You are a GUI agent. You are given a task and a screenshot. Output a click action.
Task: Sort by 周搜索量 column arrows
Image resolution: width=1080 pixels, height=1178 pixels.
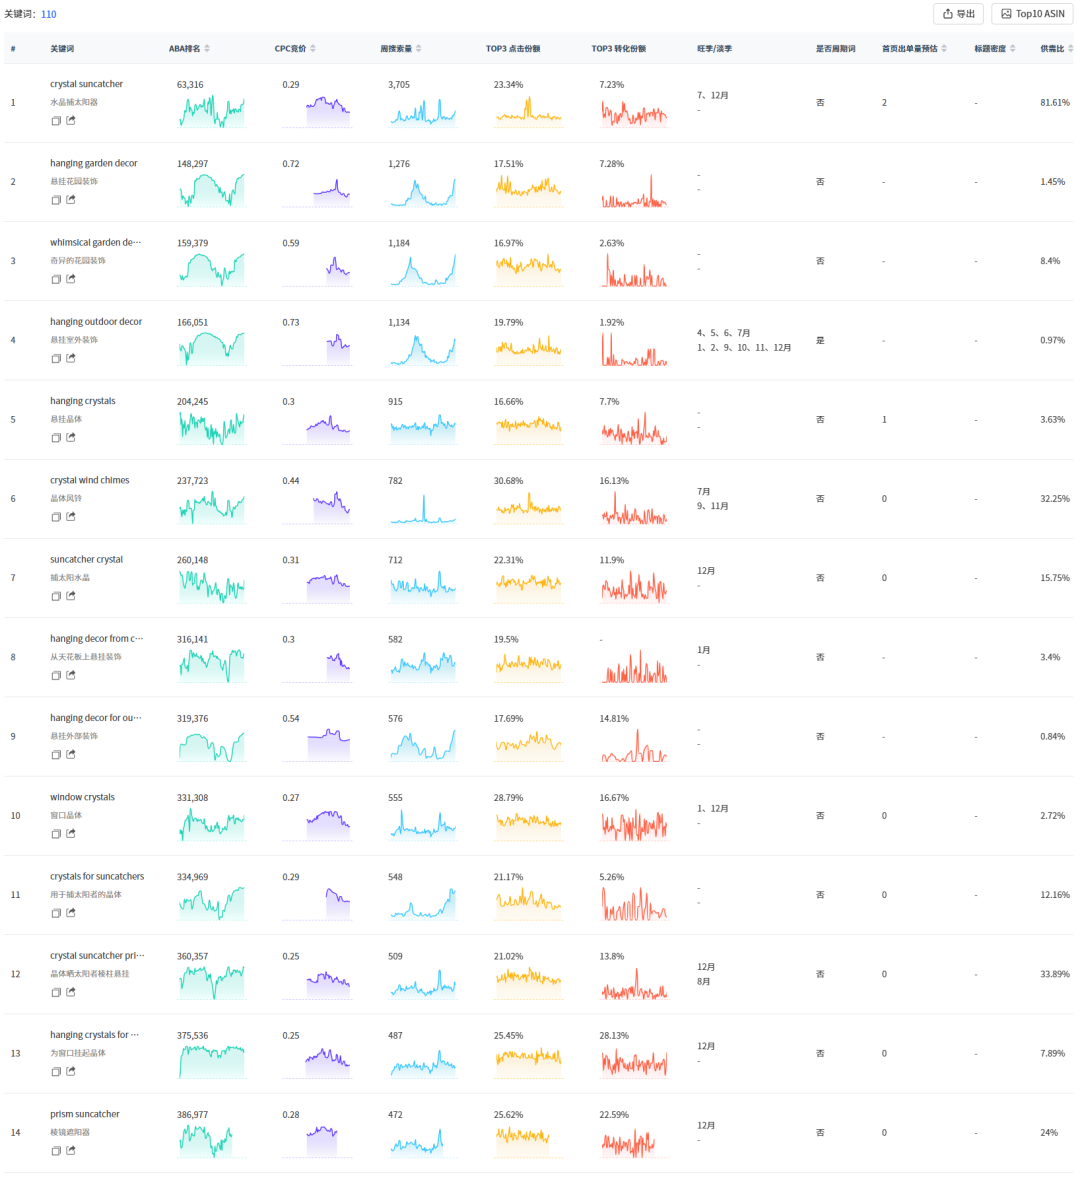point(418,49)
